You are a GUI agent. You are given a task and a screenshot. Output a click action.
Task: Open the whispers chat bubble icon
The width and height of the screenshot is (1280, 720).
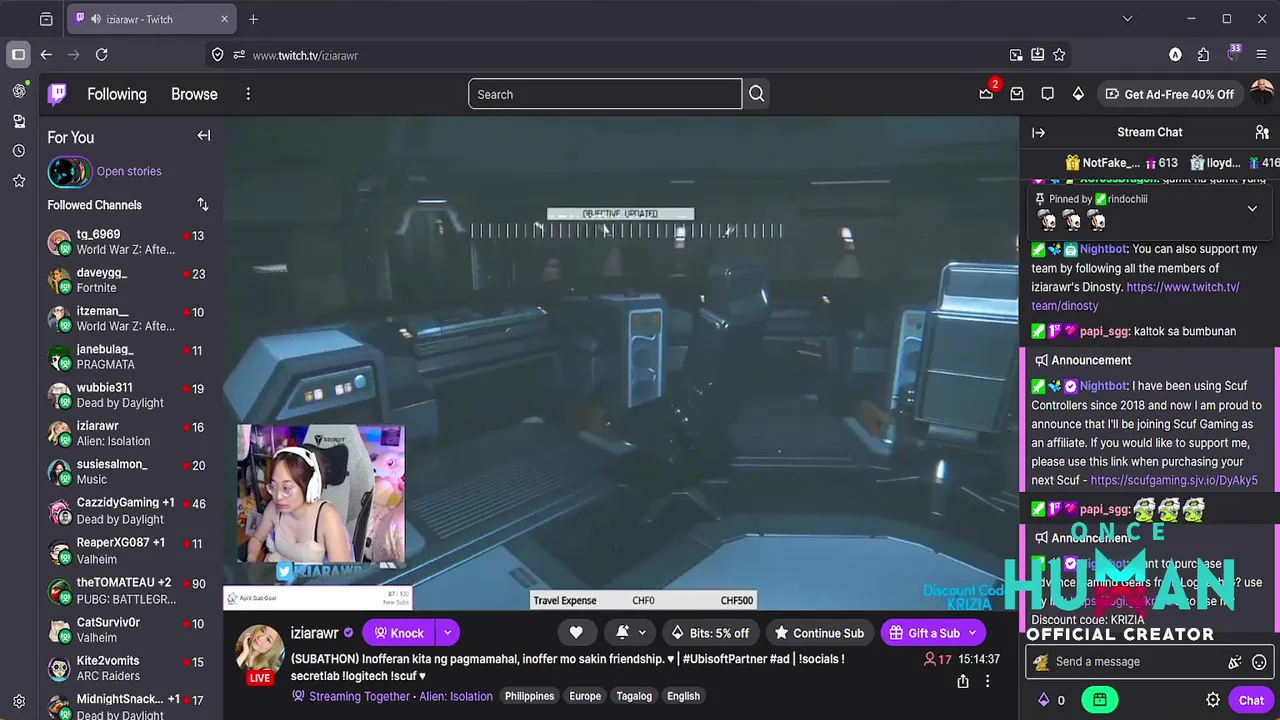[1047, 94]
